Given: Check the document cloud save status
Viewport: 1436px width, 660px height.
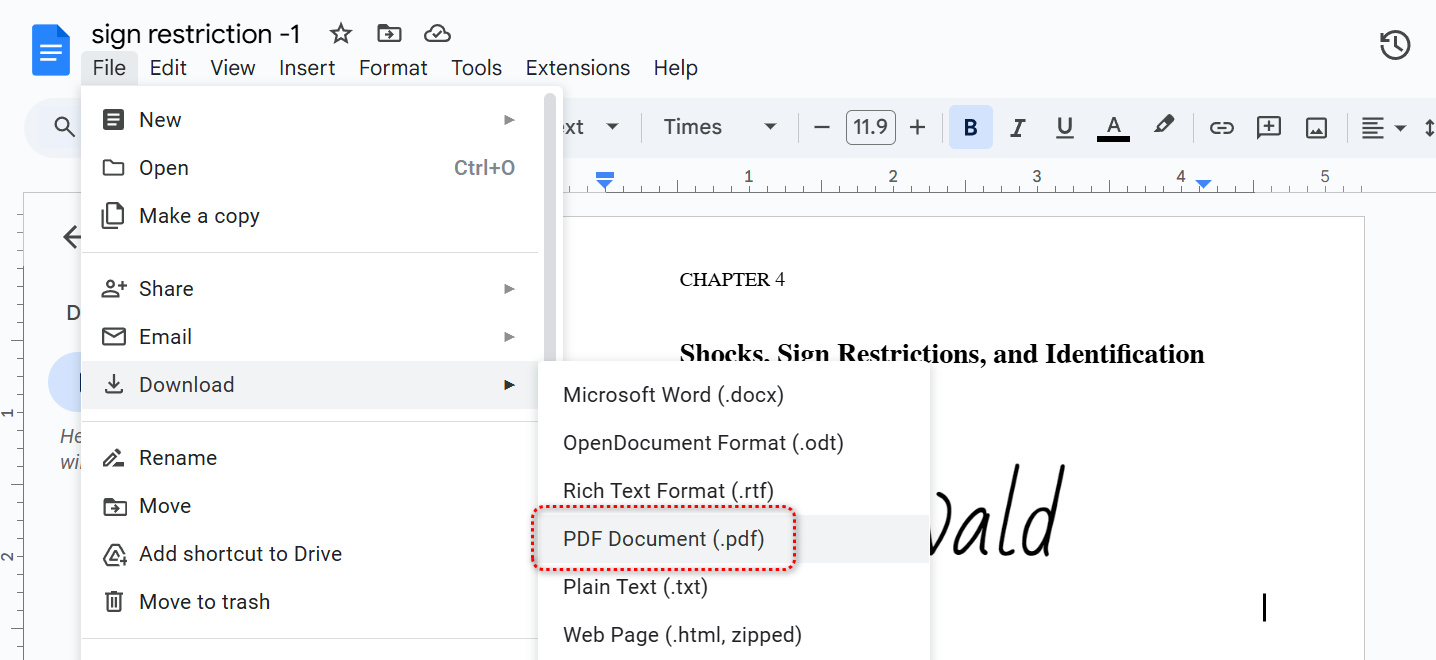Looking at the screenshot, I should tap(437, 33).
